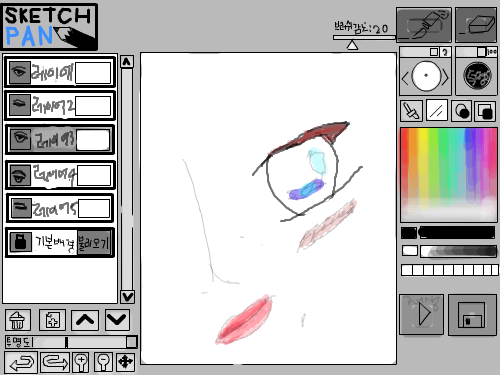Click brush sensitivity slider triangle handle
The height and width of the screenshot is (375, 500).
[x=352, y=45]
